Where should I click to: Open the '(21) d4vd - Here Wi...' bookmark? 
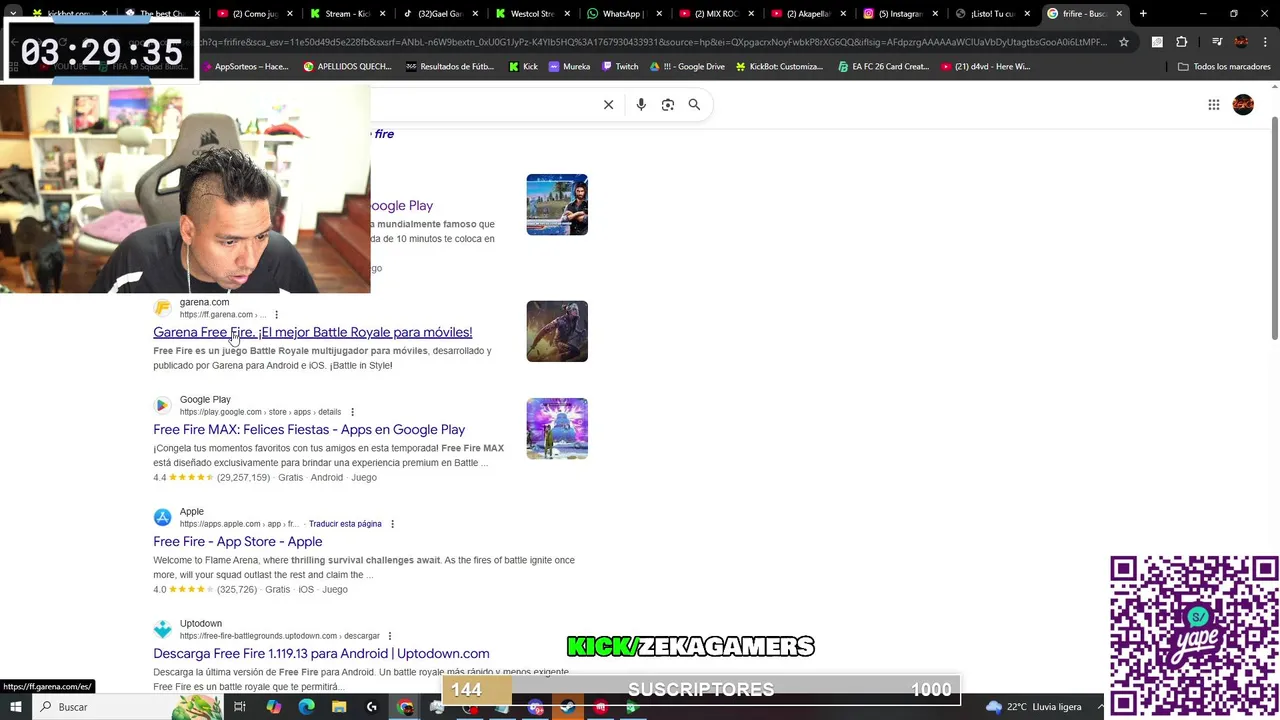984,66
